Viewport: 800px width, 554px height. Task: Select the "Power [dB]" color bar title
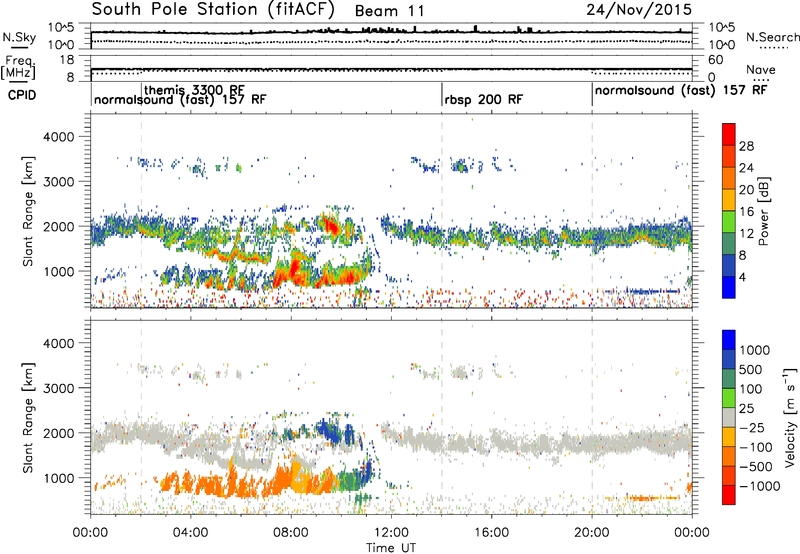[x=764, y=211]
